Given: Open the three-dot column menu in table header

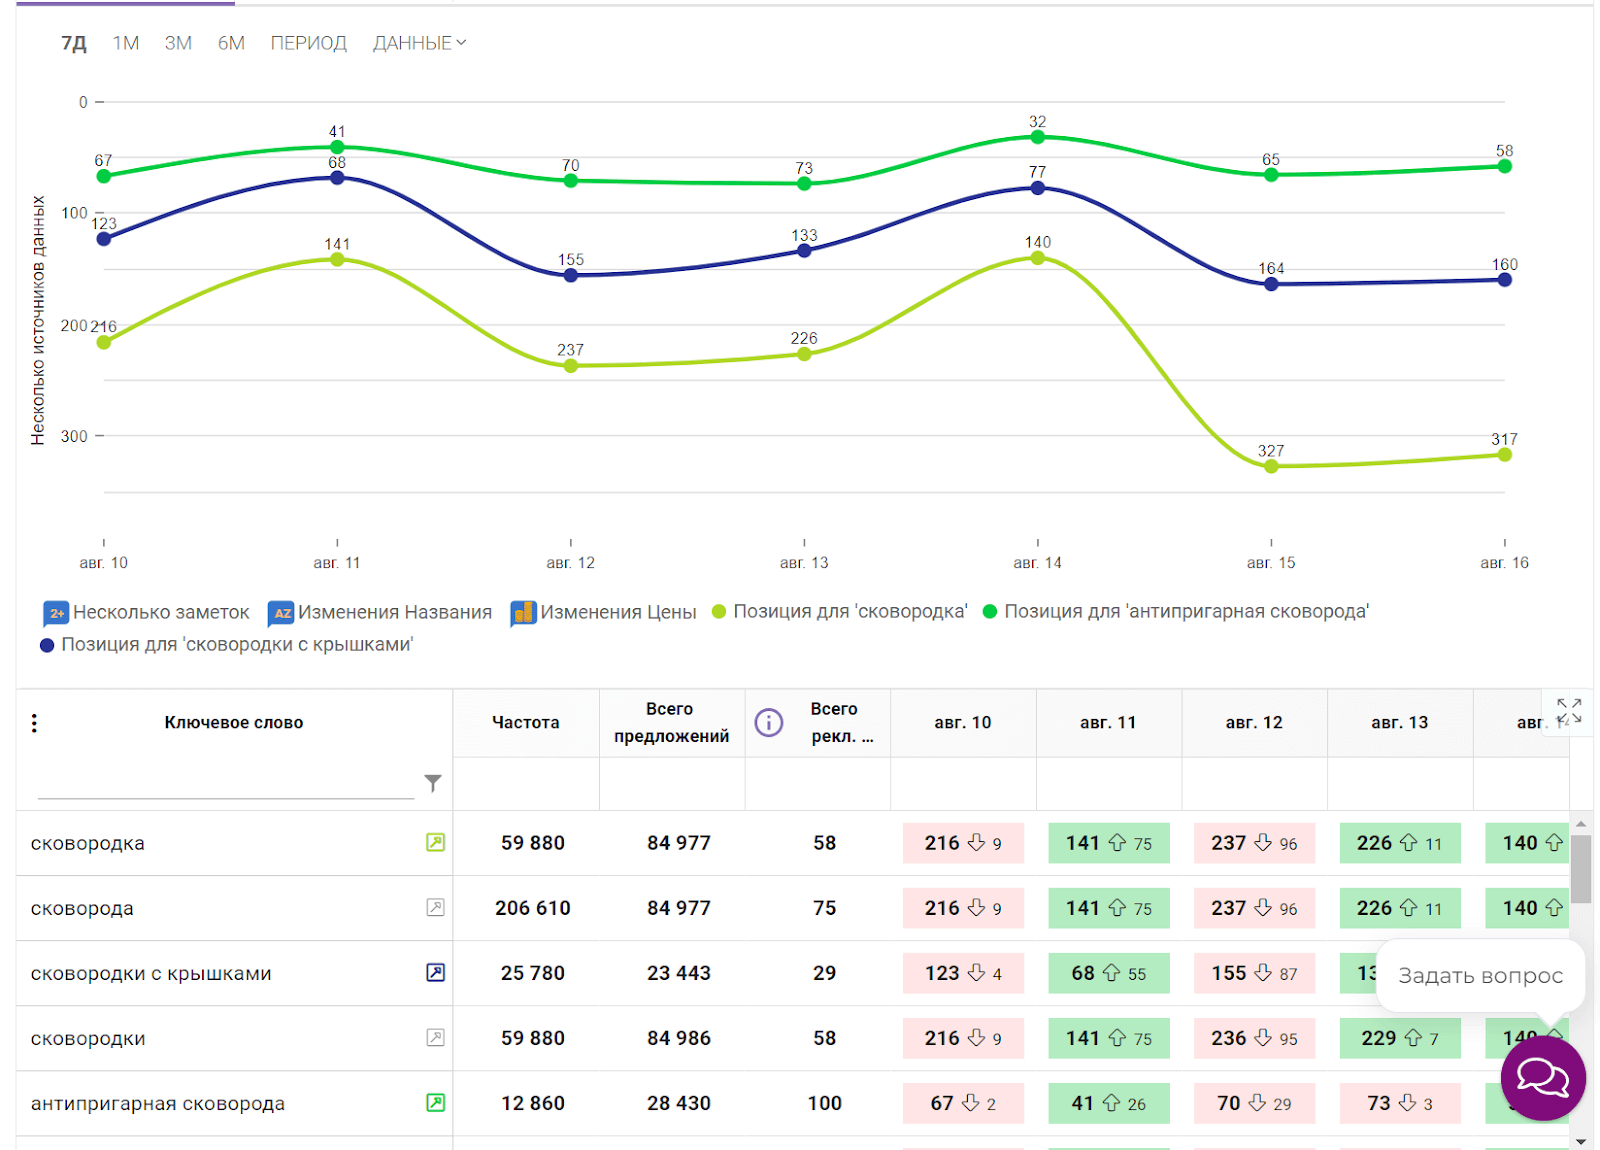Looking at the screenshot, I should [34, 723].
